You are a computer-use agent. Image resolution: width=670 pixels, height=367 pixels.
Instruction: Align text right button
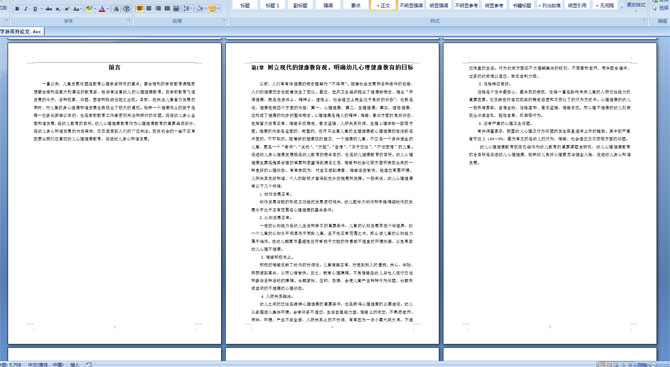point(158,9)
